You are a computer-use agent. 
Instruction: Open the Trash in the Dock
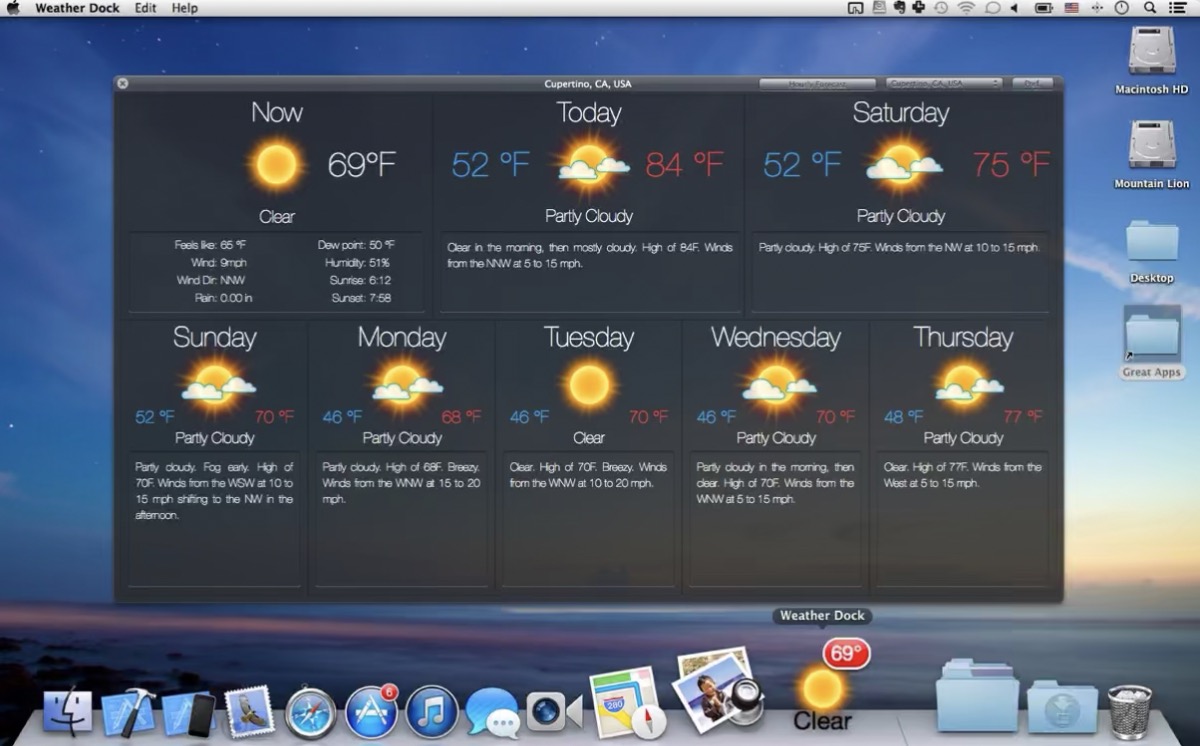[x=1129, y=711]
